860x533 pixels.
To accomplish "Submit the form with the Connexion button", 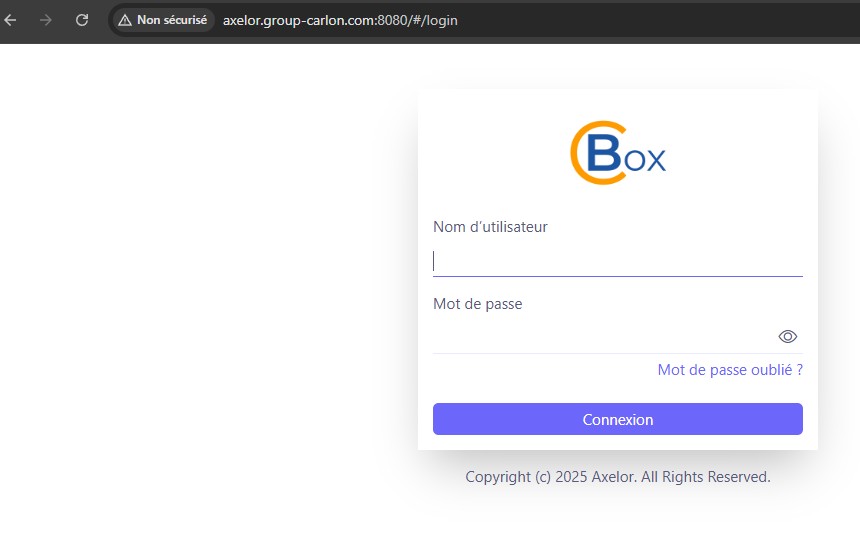I will [618, 419].
